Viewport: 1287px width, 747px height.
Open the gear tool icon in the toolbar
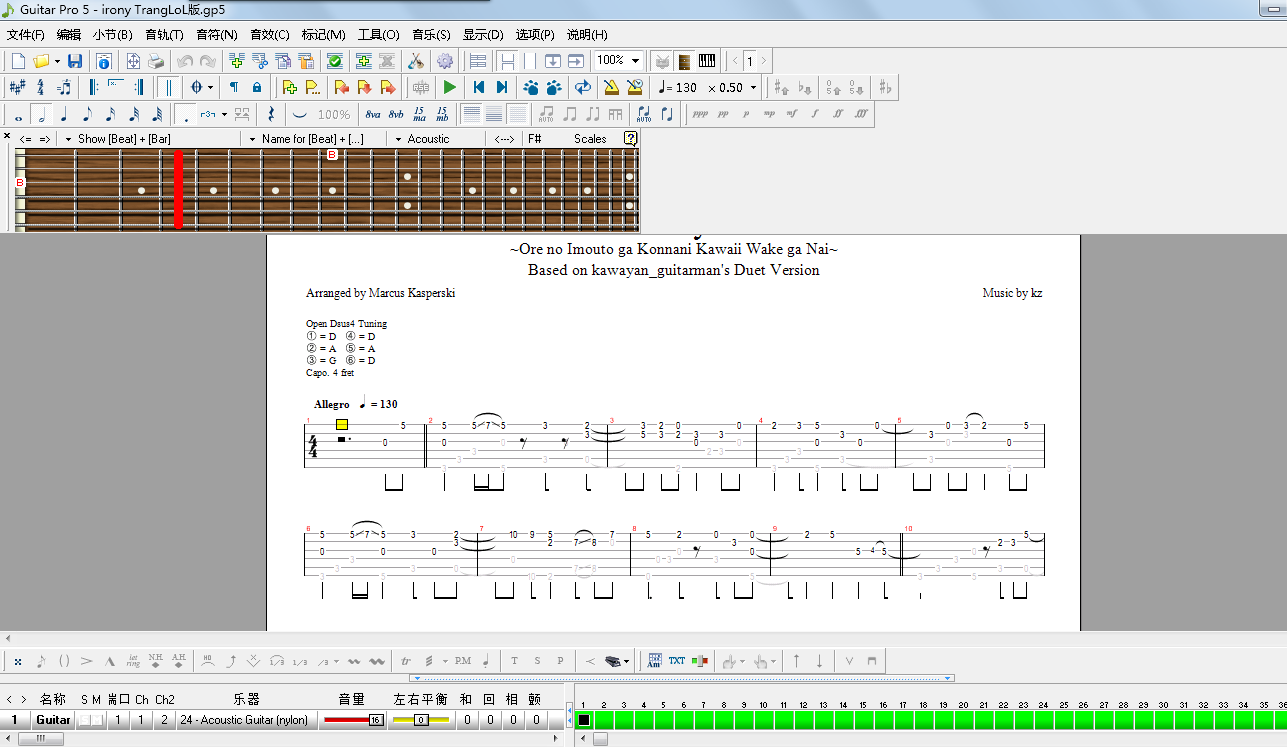445,61
